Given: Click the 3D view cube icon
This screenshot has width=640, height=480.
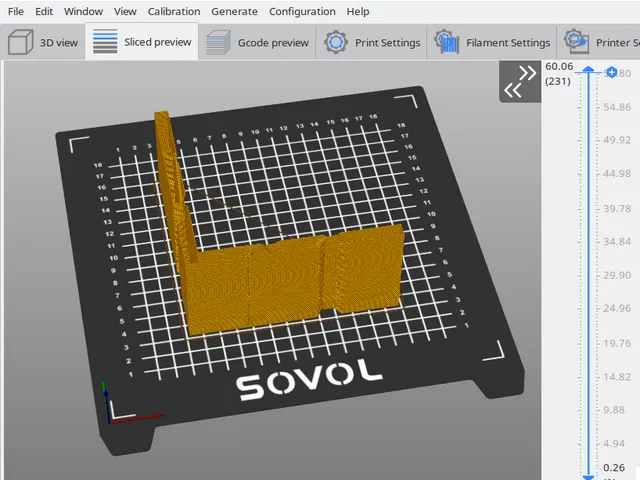Looking at the screenshot, I should tap(20, 42).
